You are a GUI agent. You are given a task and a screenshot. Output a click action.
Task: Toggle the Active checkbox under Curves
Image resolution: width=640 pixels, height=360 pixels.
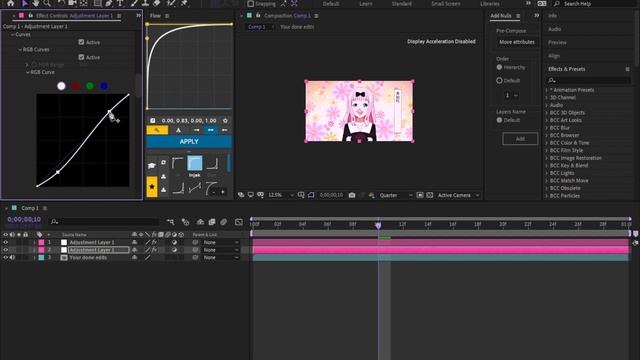(x=81, y=42)
